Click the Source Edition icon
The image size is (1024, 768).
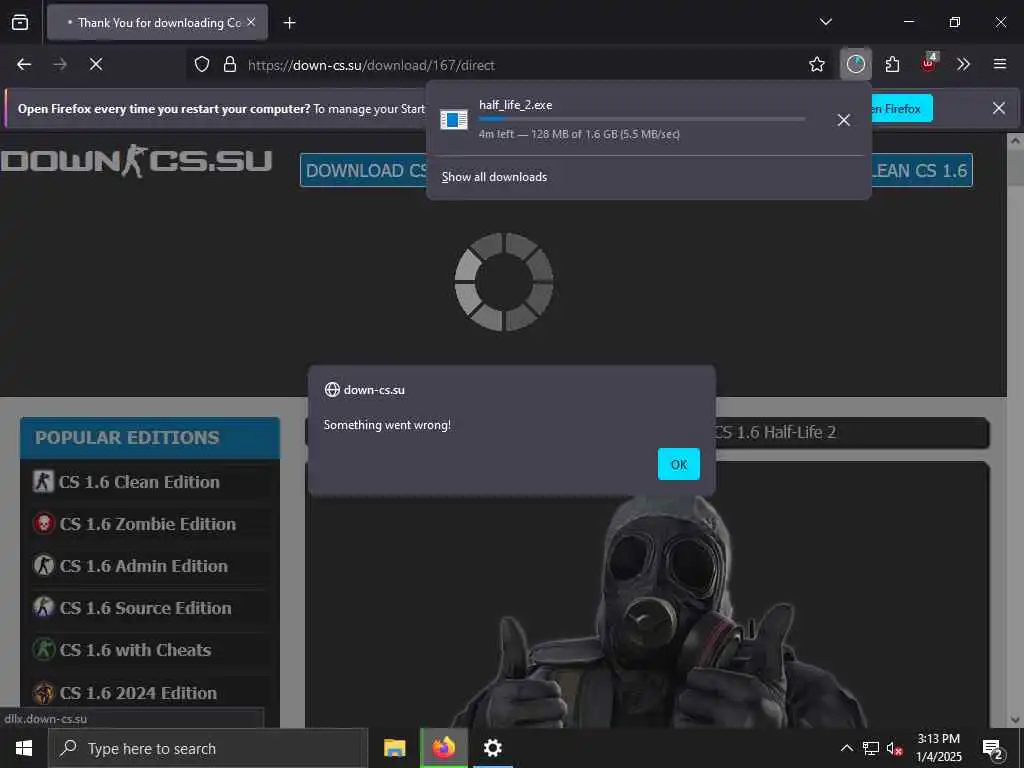(44, 608)
